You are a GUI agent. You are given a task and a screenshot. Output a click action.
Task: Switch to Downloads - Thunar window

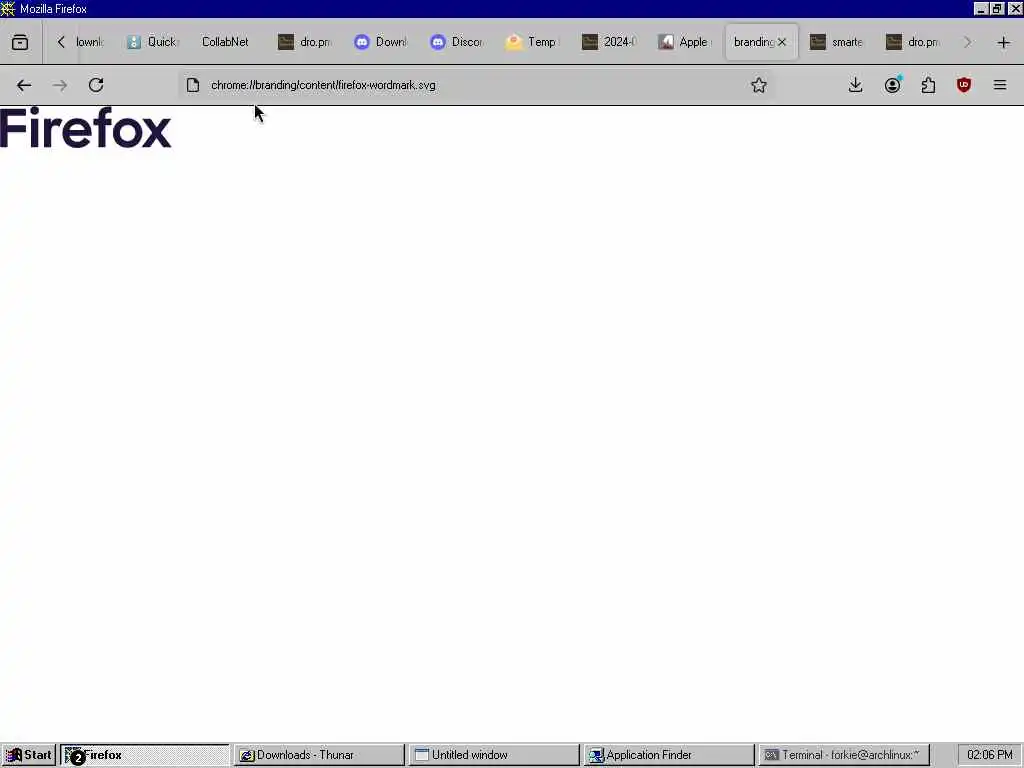[319, 755]
